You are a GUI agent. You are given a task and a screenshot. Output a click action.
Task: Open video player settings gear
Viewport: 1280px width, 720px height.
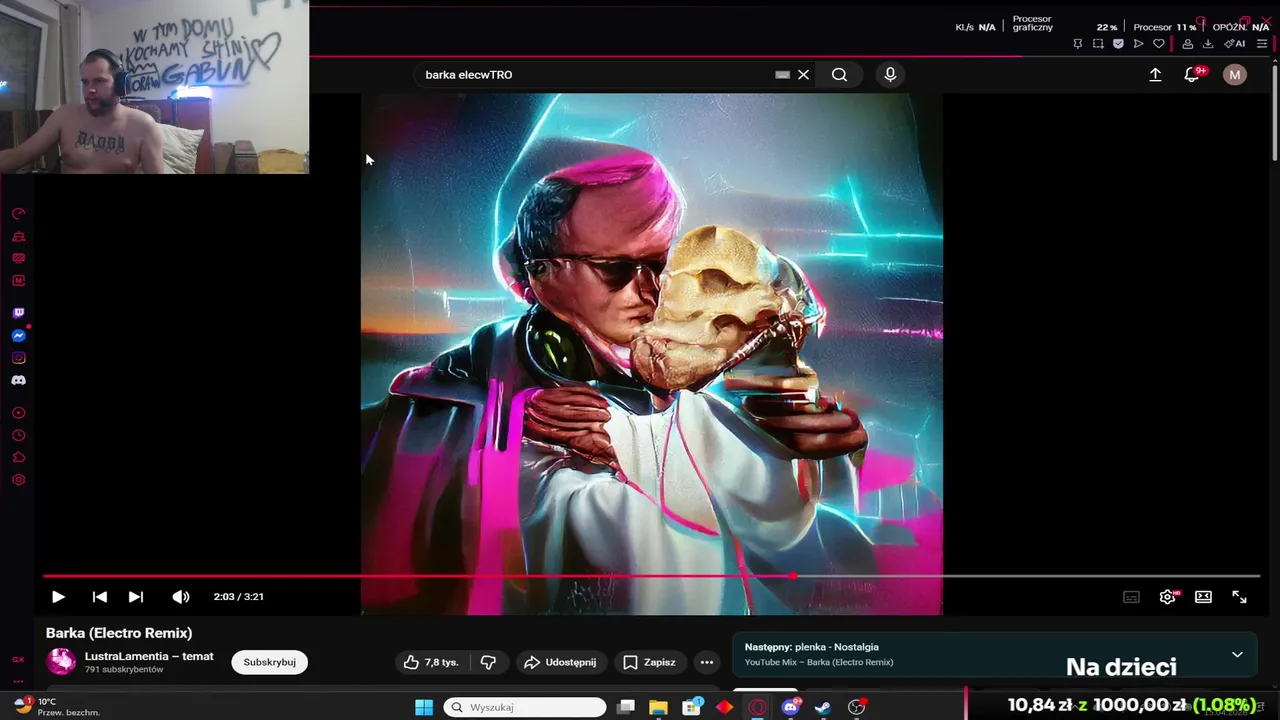[x=1167, y=597]
